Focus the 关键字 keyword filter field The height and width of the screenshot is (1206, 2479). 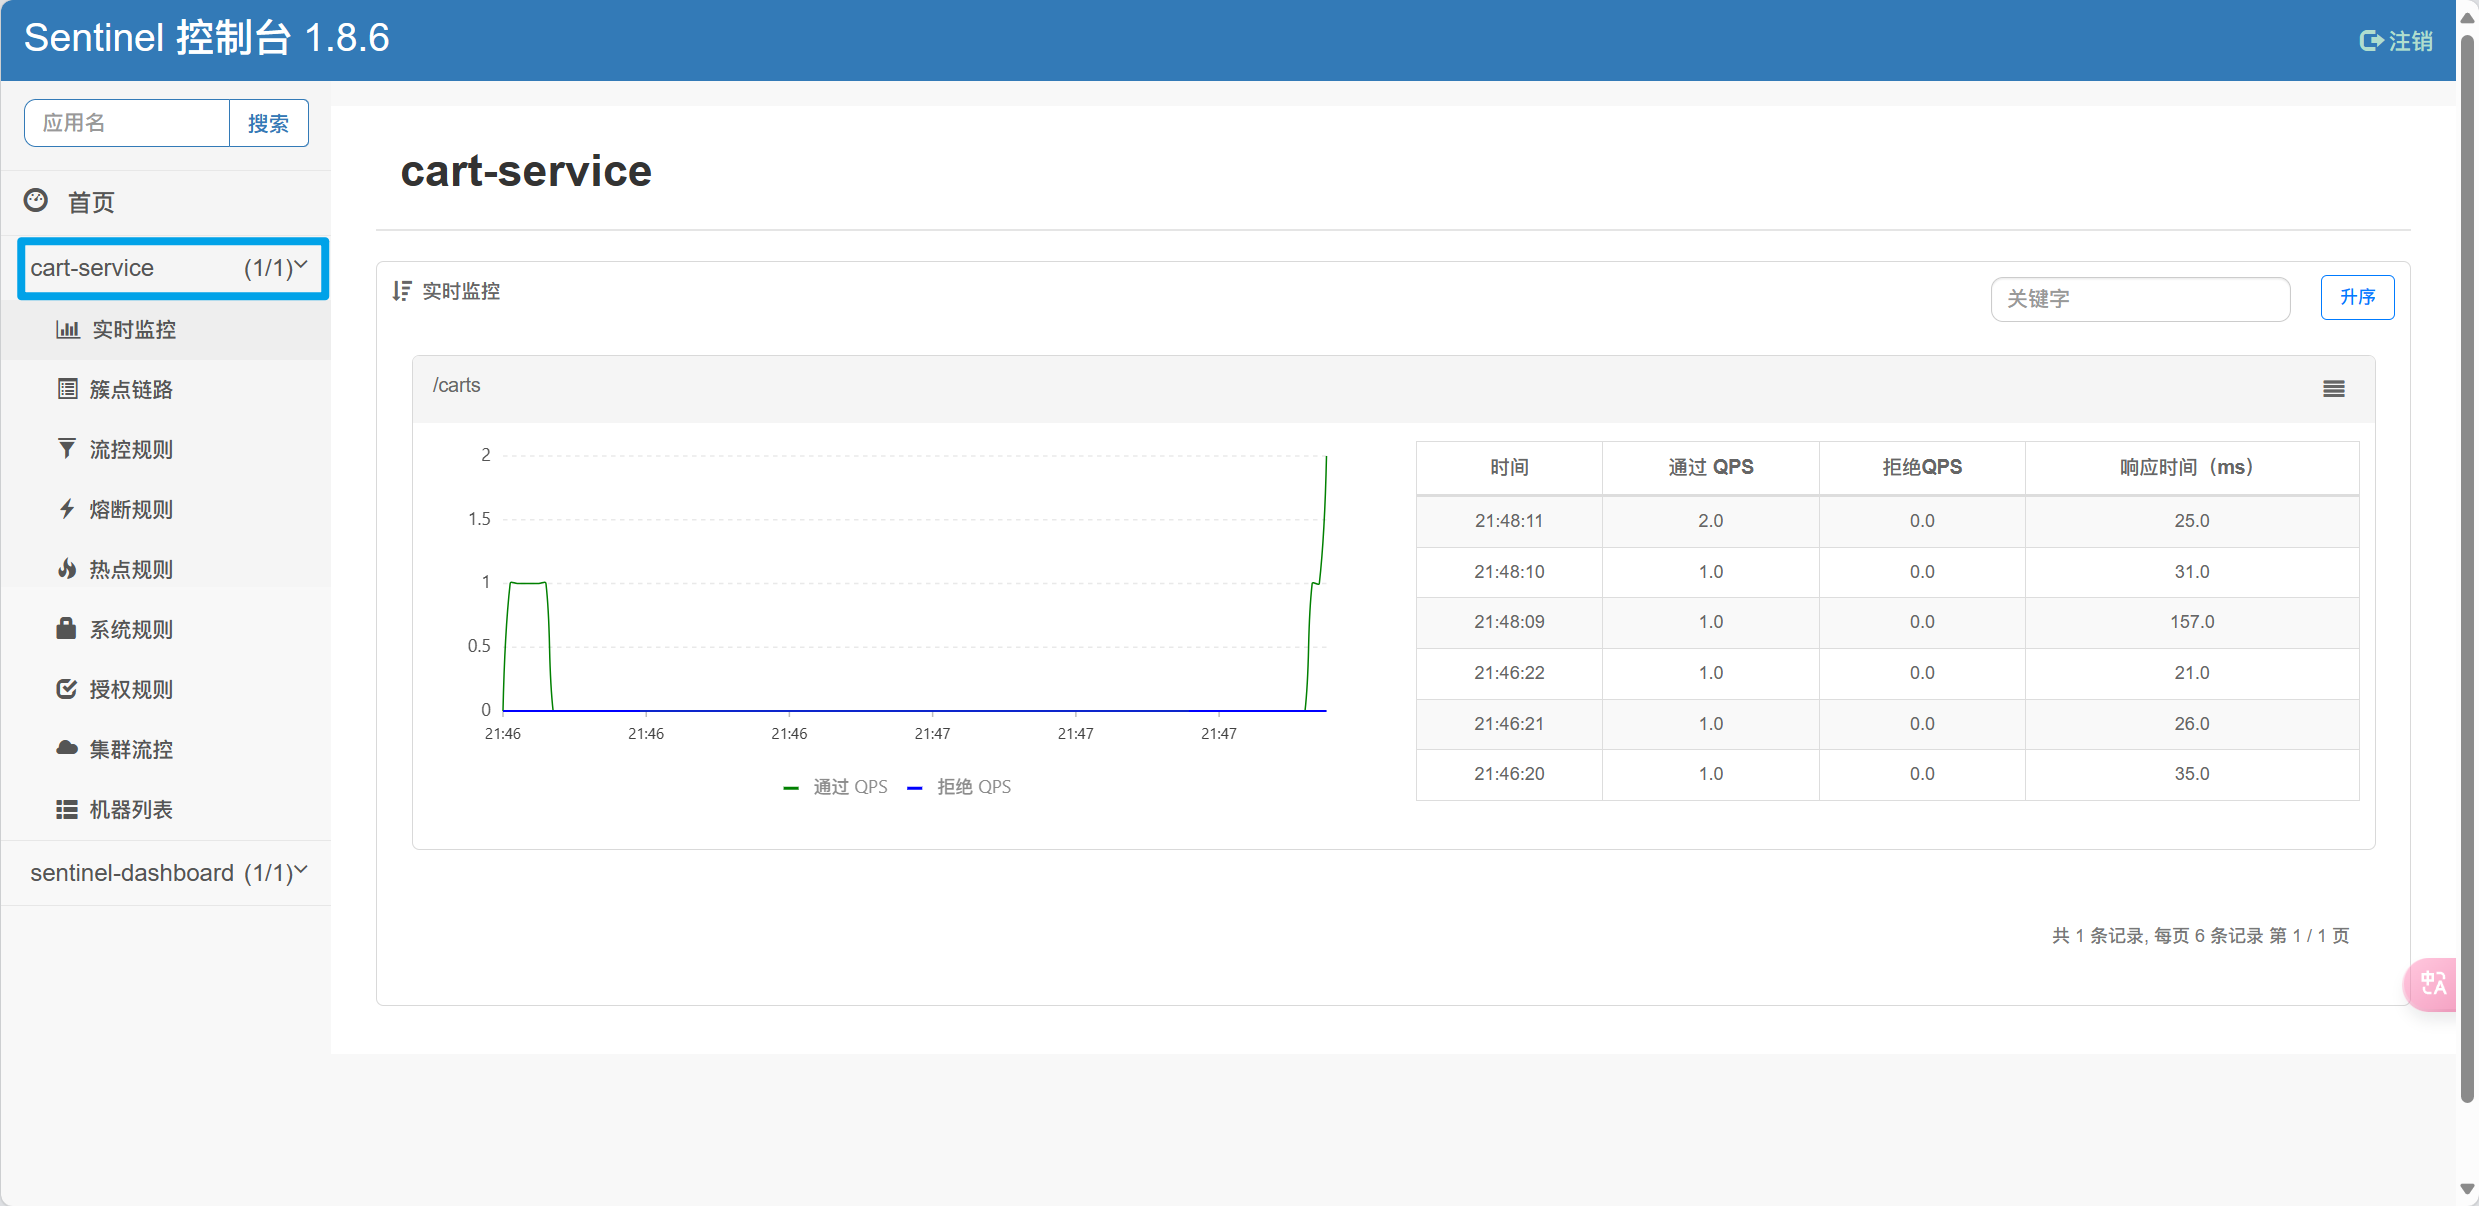tap(2140, 299)
